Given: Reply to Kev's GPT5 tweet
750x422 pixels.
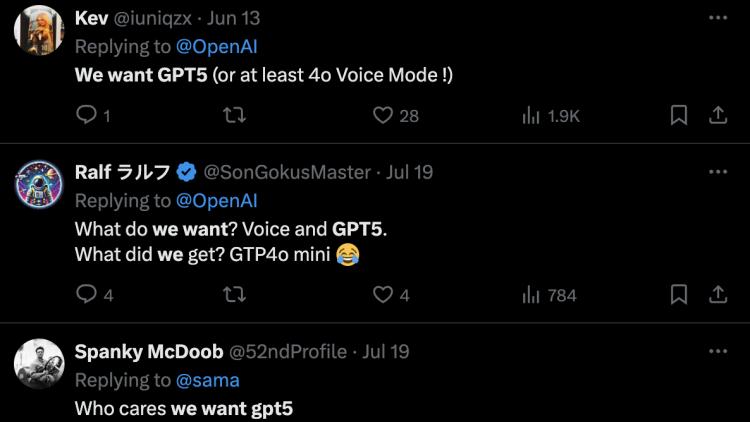Looking at the screenshot, I should click(x=87, y=116).
